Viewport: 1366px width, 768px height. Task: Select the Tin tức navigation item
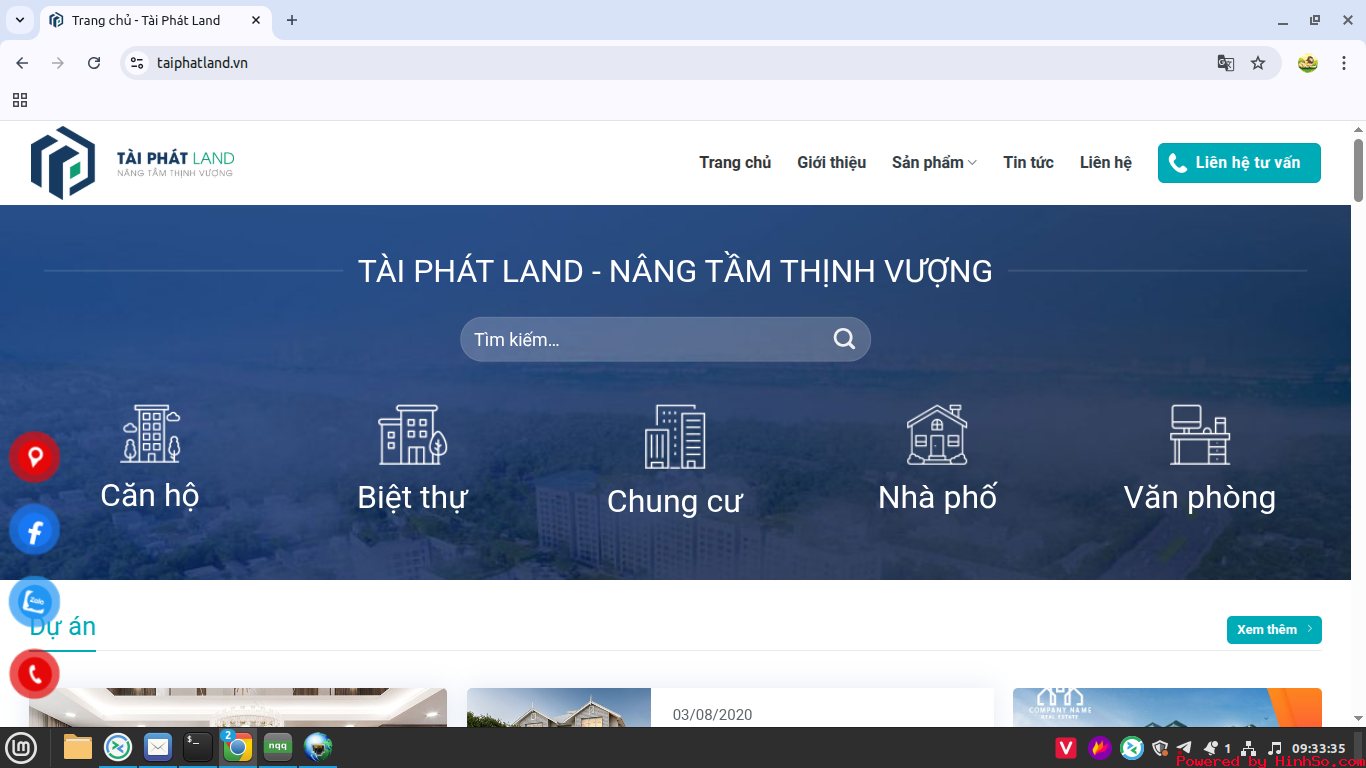tap(1028, 162)
